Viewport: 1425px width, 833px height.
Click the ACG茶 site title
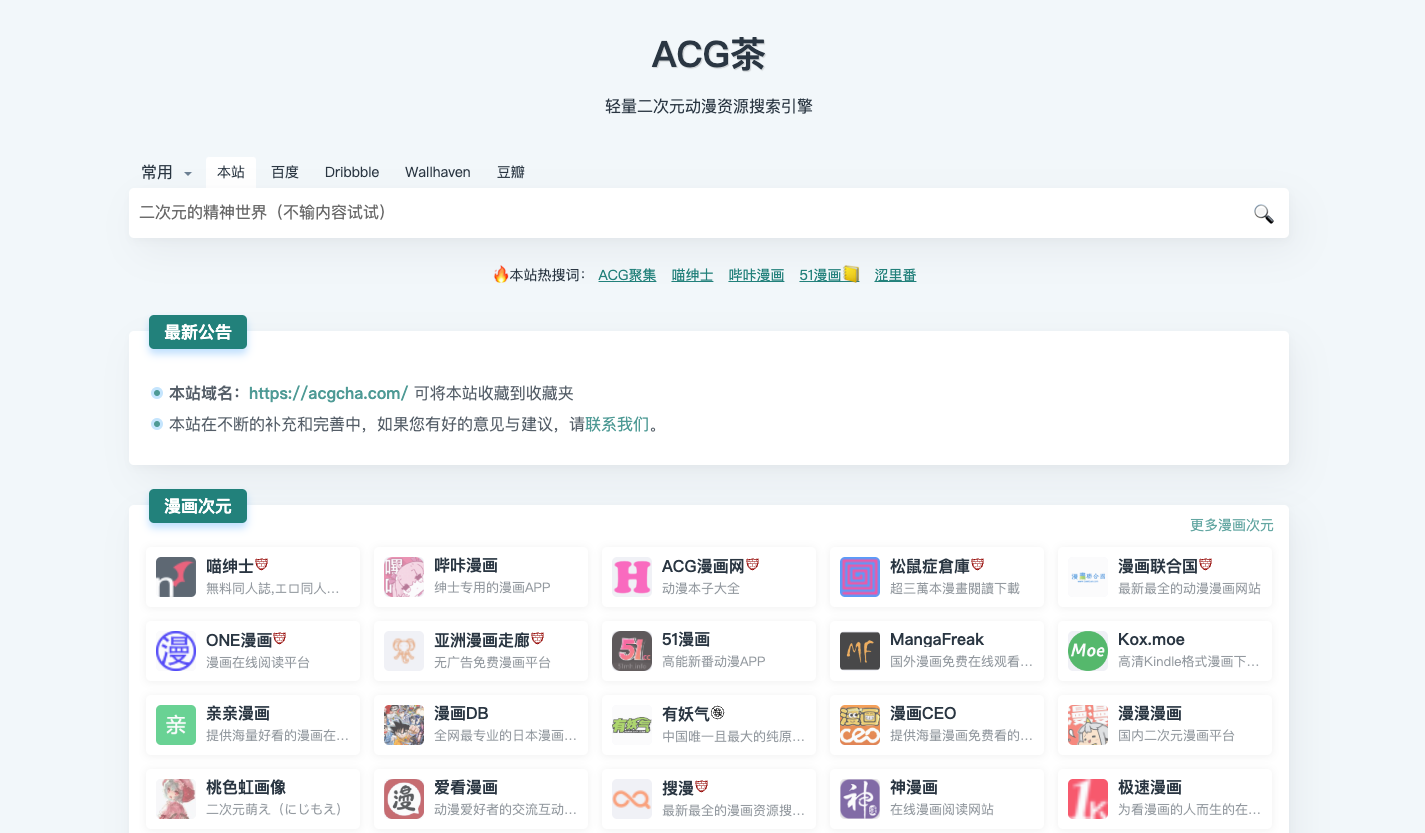click(709, 55)
